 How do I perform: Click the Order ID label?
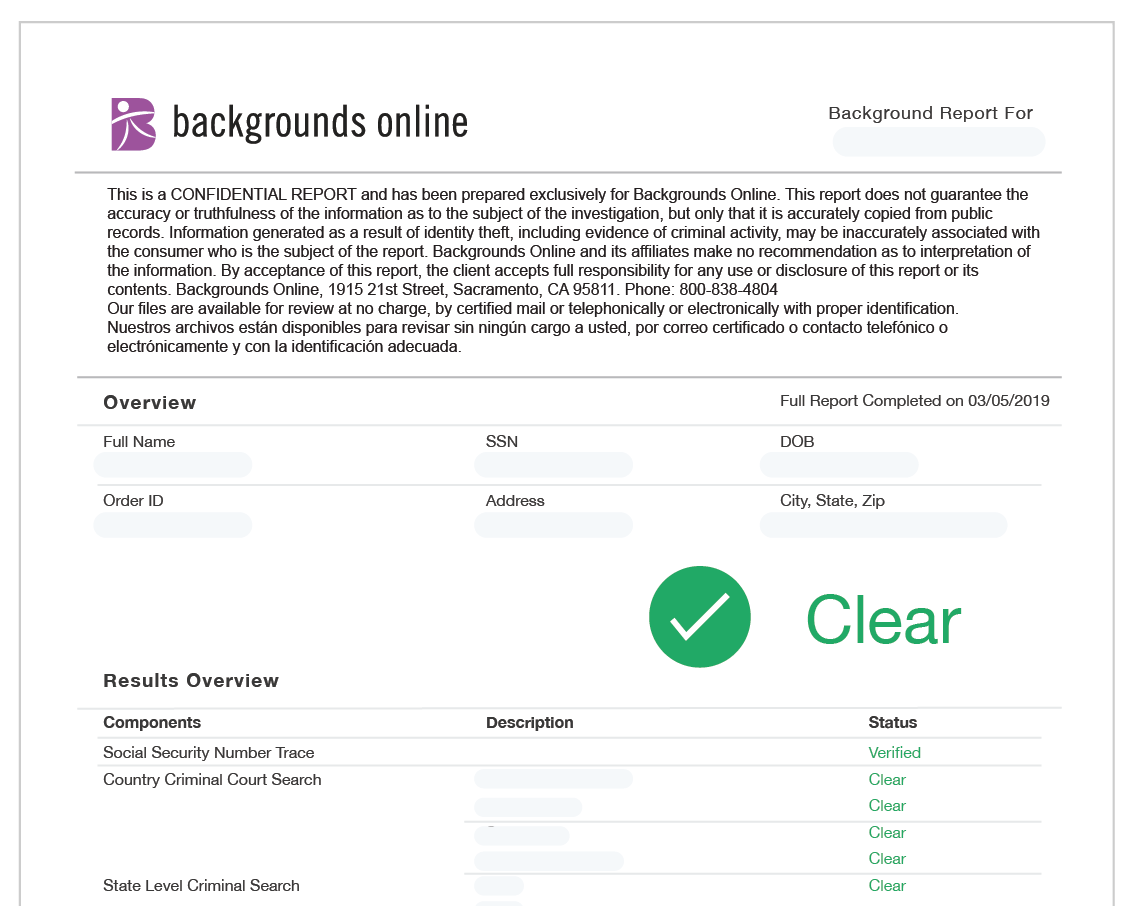click(x=133, y=500)
